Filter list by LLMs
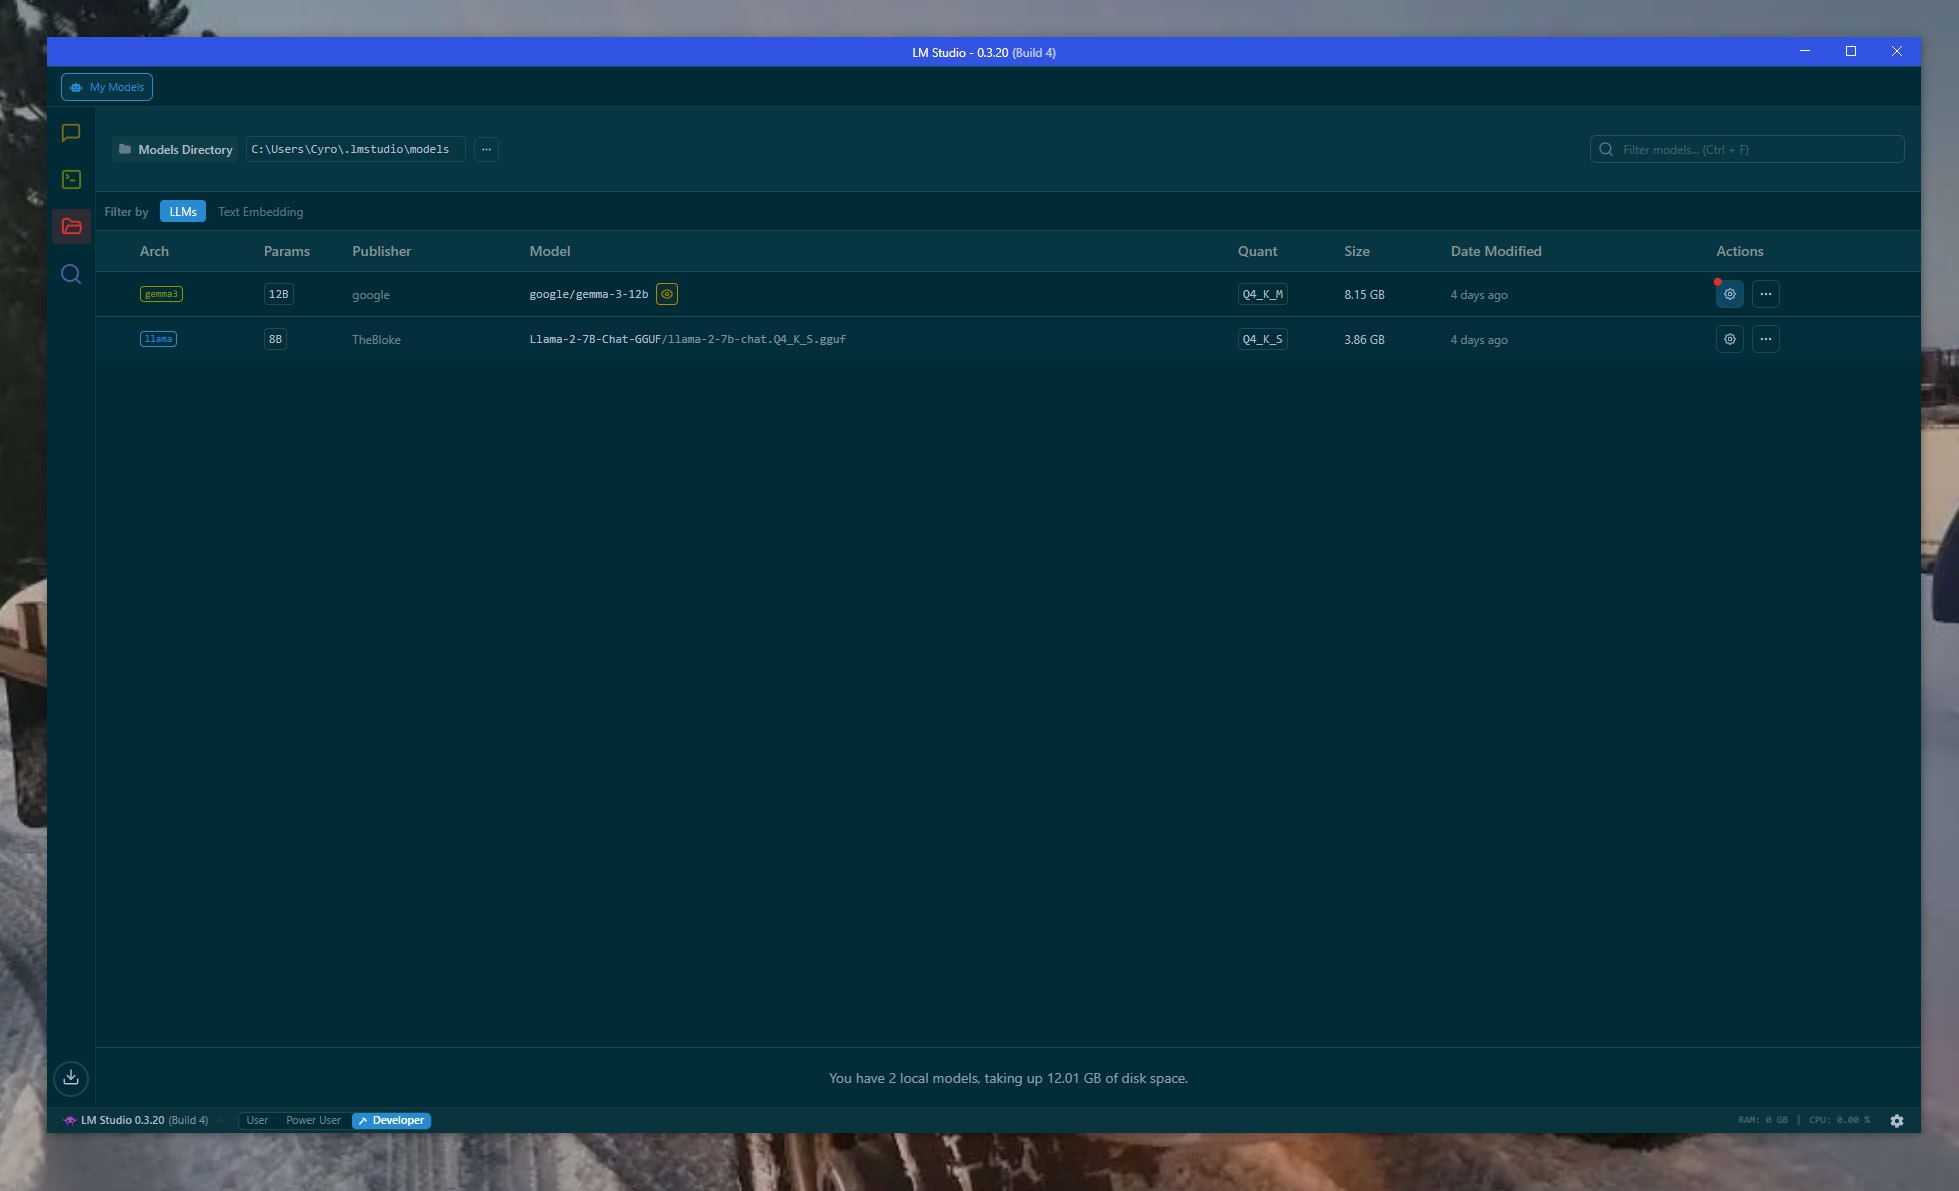The height and width of the screenshot is (1191, 1959). [x=183, y=211]
